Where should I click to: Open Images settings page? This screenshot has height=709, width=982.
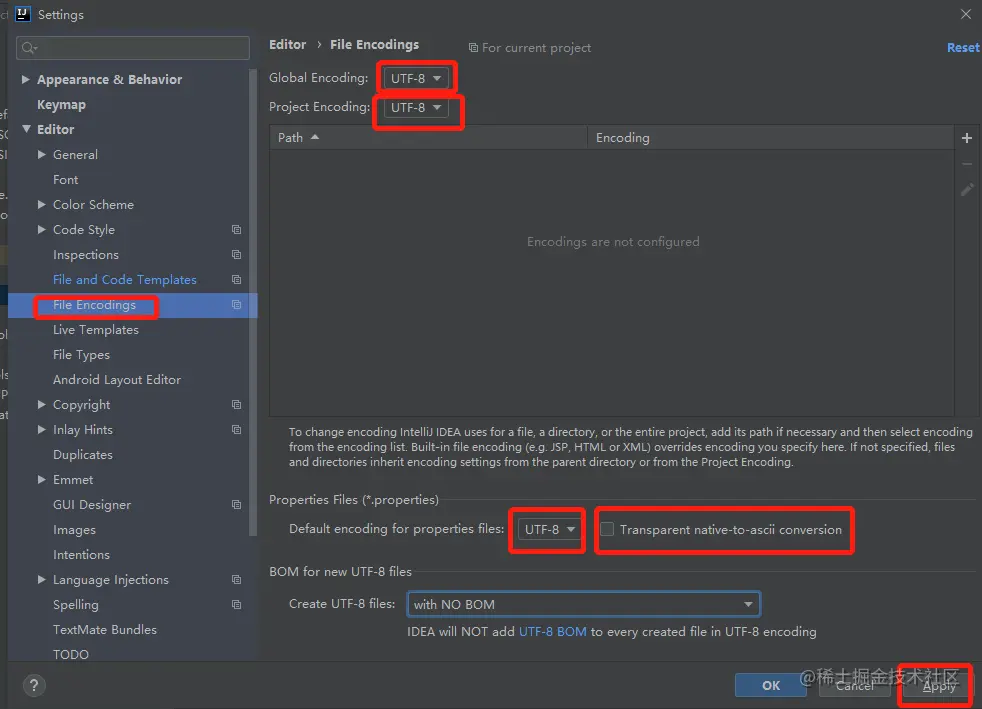coord(75,530)
